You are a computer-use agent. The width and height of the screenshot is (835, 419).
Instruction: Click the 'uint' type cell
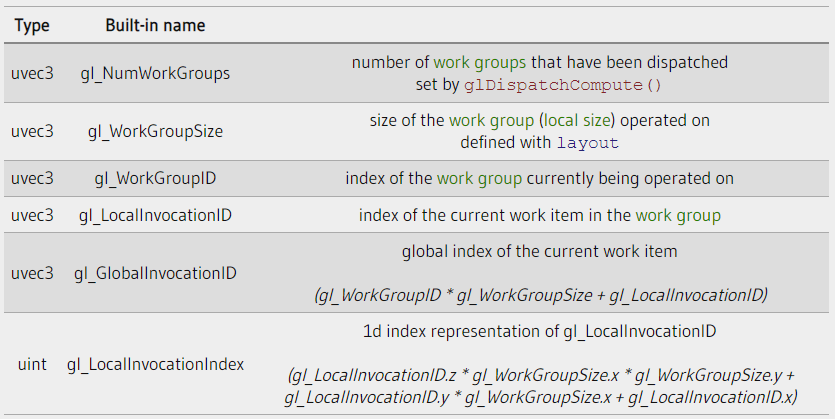32,364
